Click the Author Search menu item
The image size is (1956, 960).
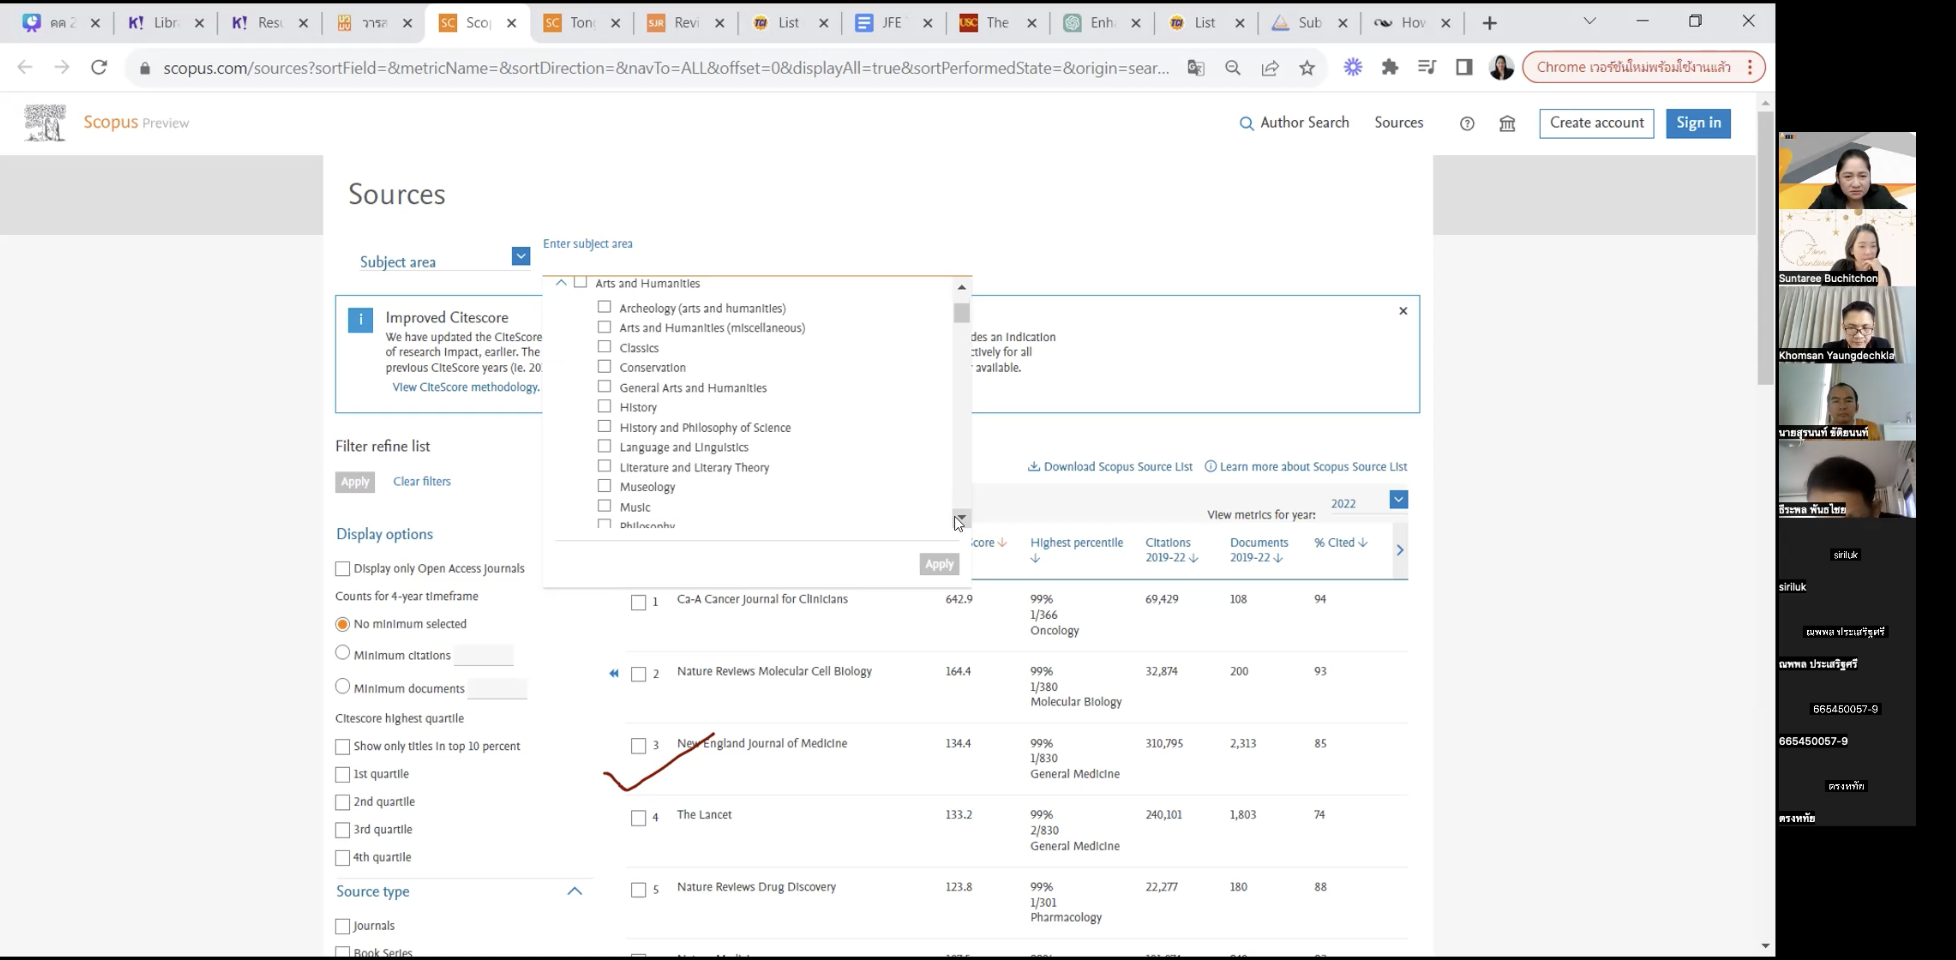coord(1295,122)
